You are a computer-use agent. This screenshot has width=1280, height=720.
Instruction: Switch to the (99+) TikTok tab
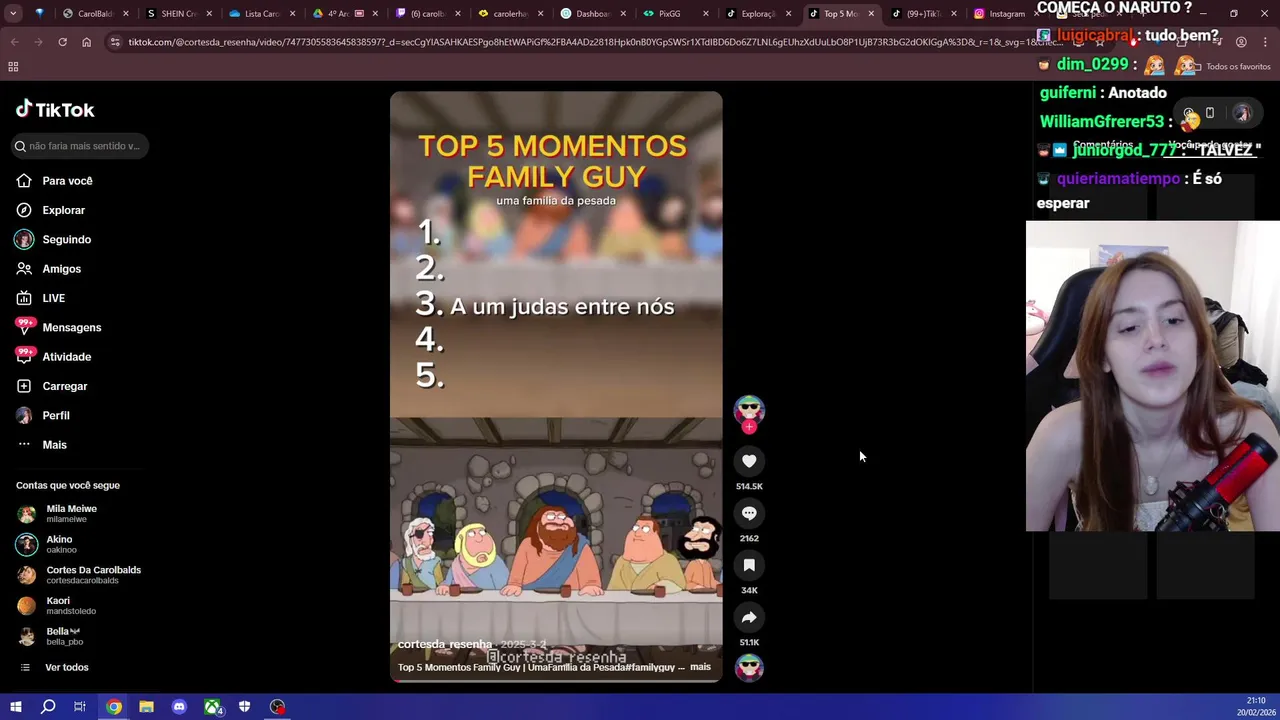[924, 14]
